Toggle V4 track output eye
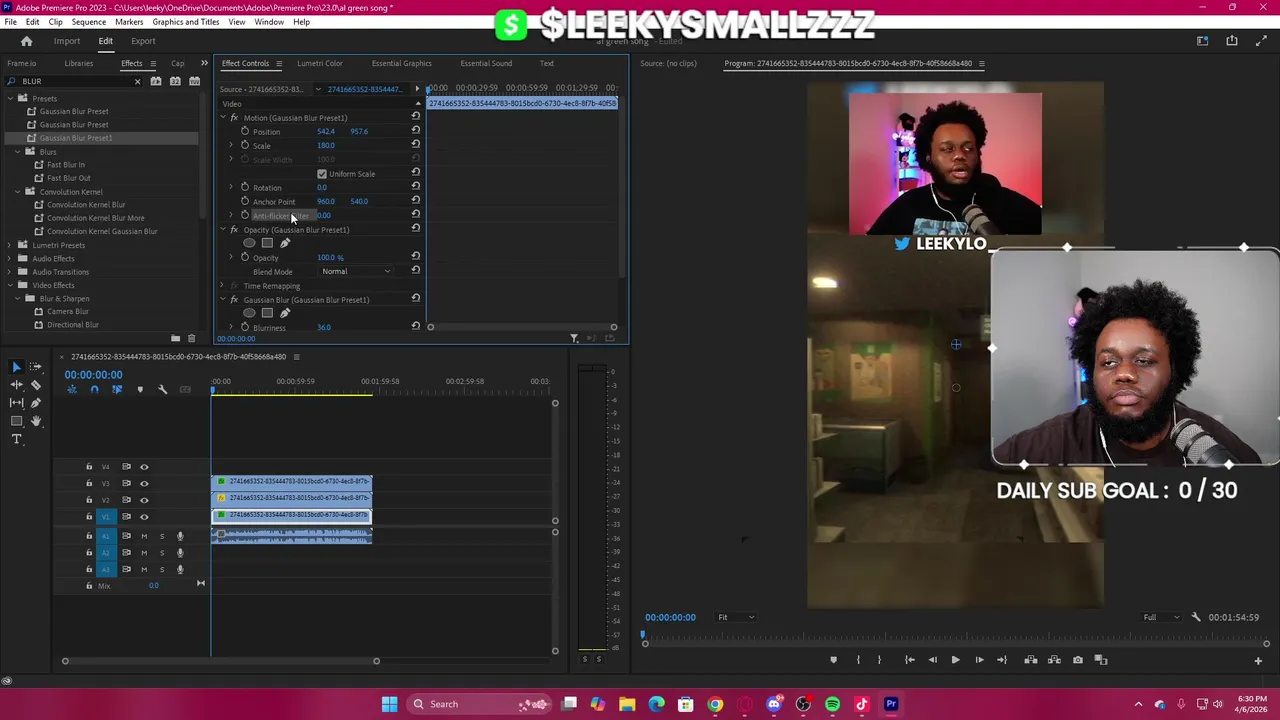 144,467
